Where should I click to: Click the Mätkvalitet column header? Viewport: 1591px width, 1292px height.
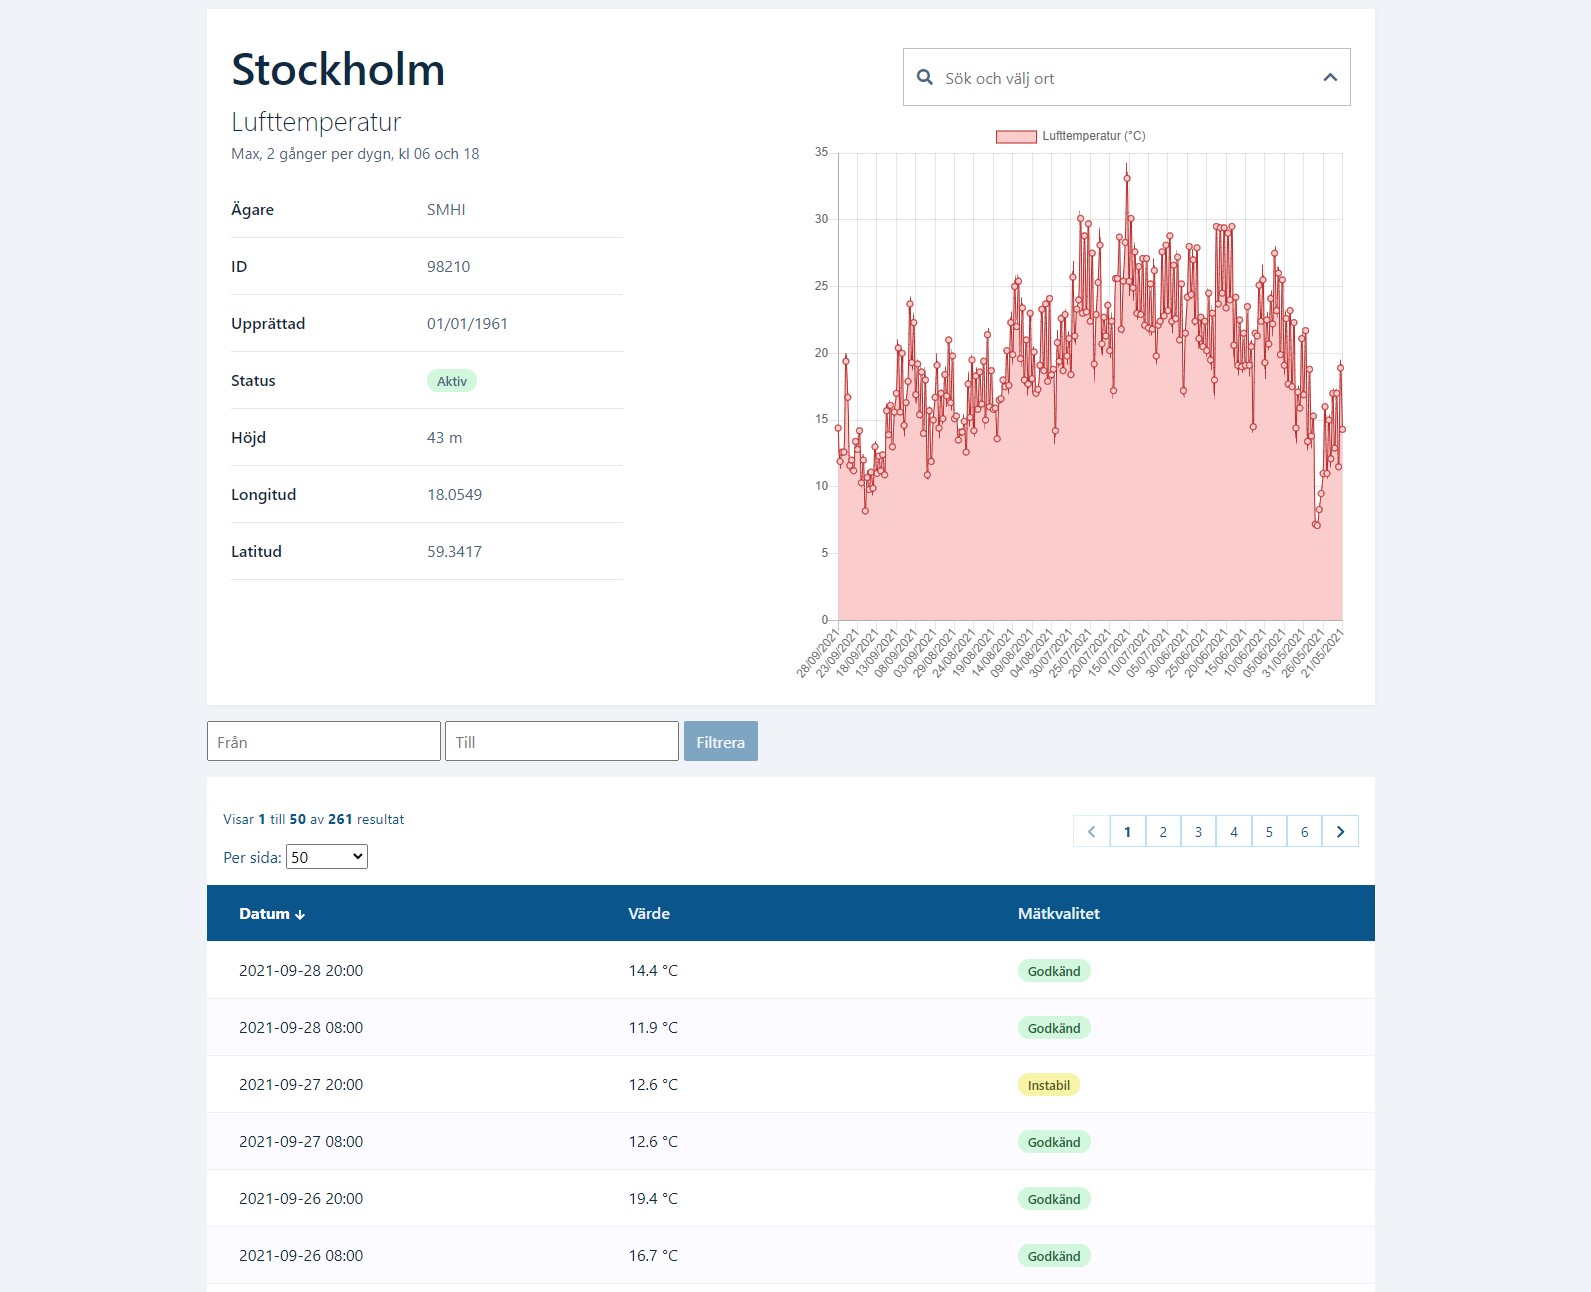coord(1059,913)
